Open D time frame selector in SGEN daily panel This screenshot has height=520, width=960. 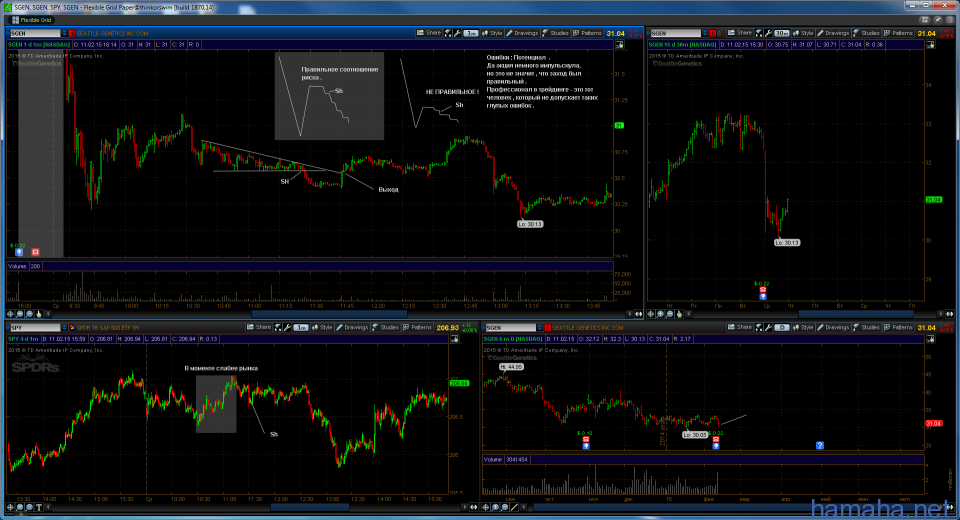pyautogui.click(x=782, y=328)
